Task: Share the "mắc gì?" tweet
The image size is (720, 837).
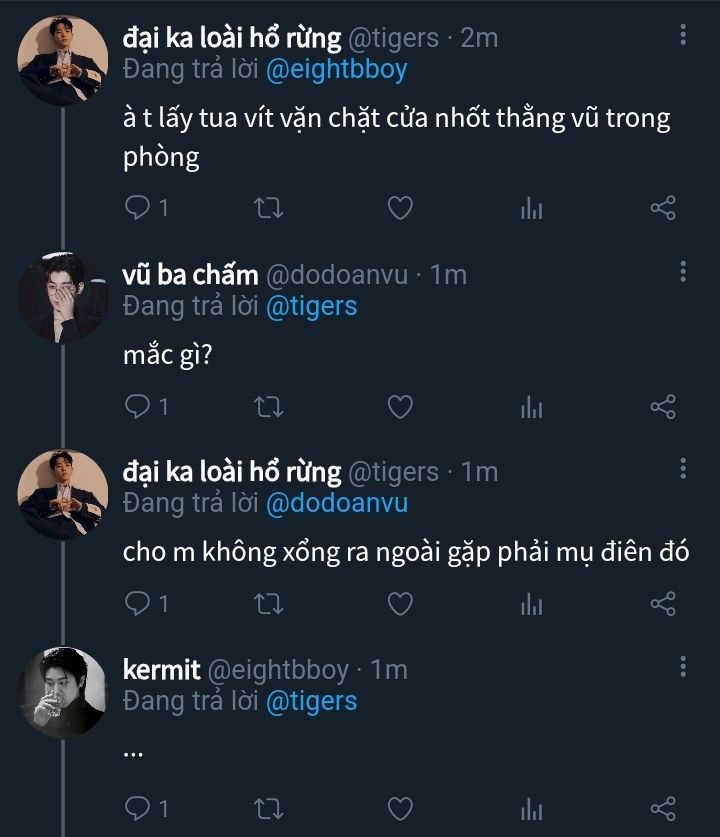Action: coord(663,406)
